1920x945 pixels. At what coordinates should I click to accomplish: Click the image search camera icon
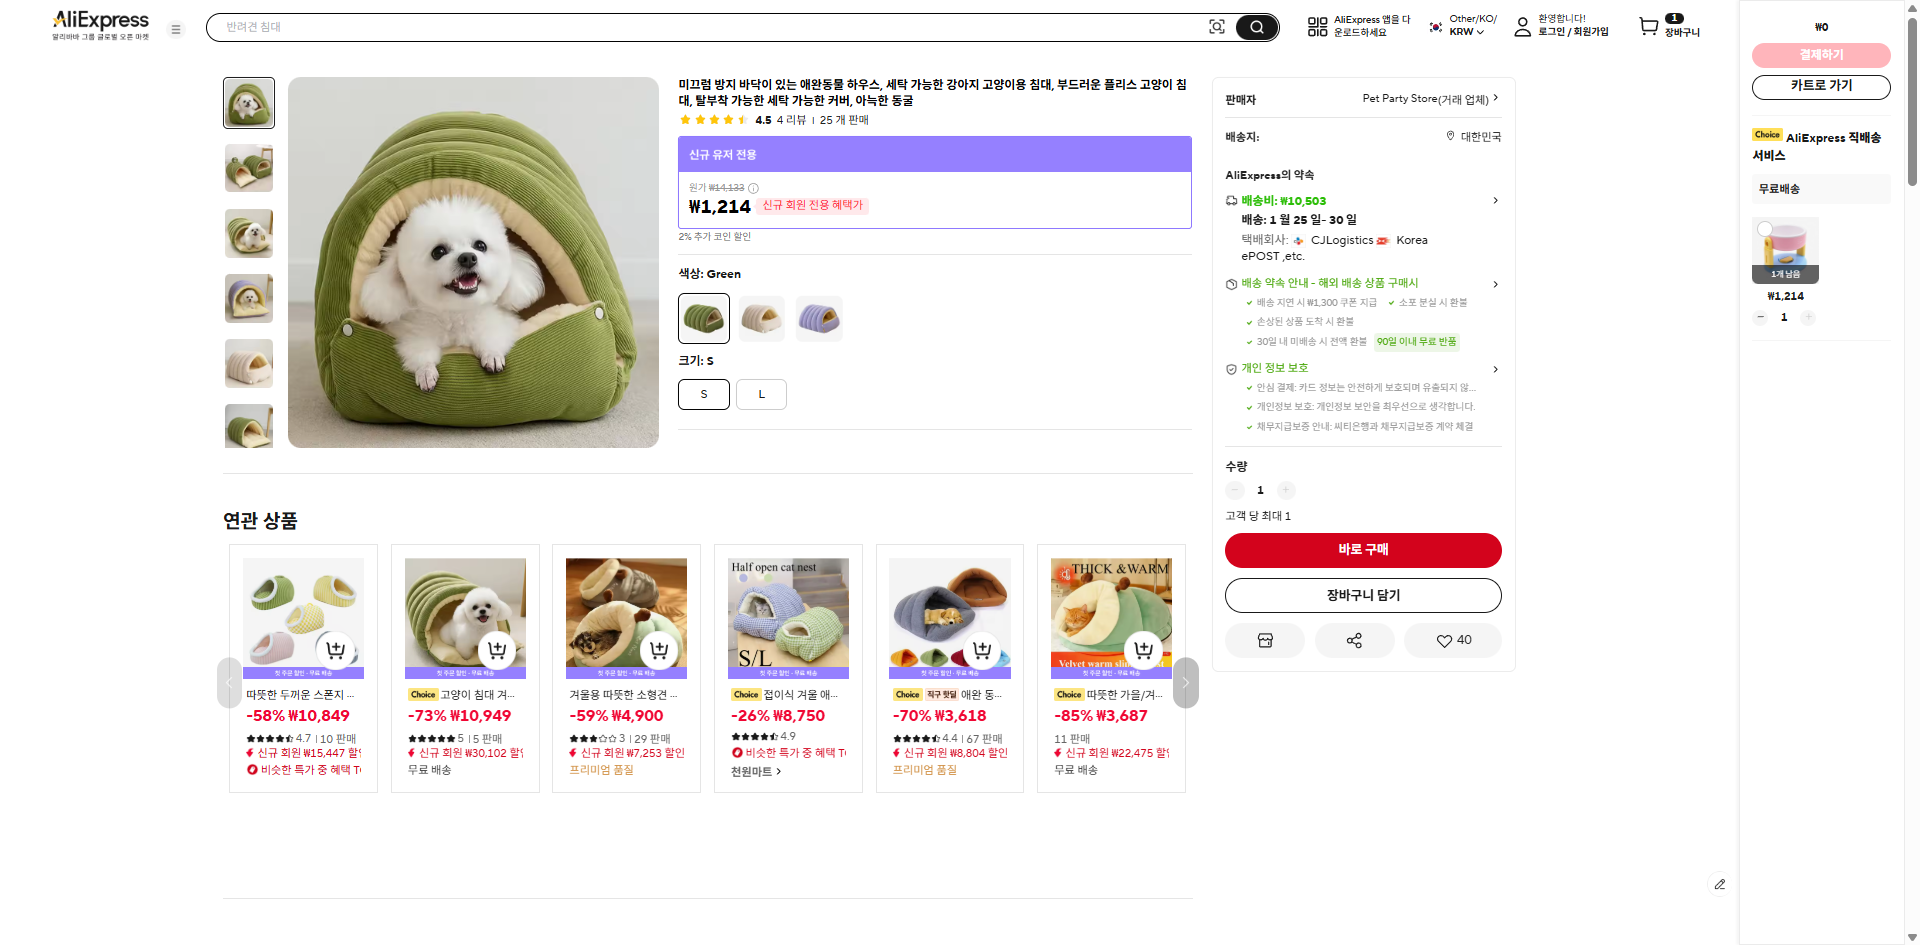tap(1216, 27)
